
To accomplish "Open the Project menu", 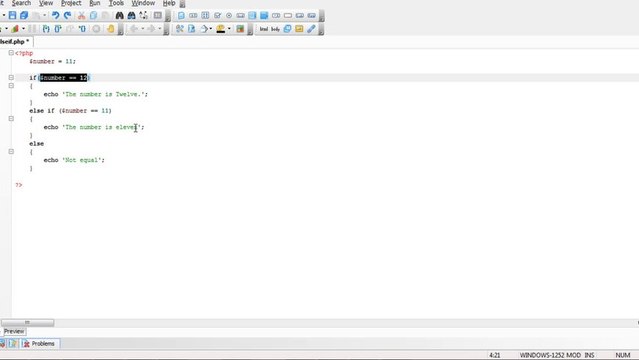I will click(71, 3).
